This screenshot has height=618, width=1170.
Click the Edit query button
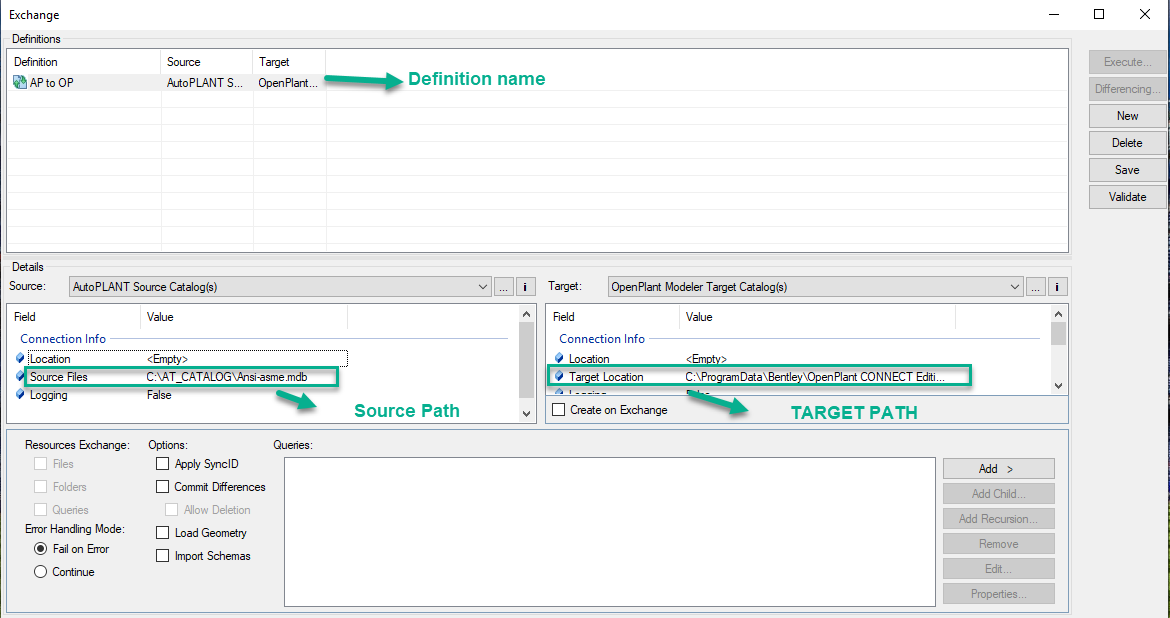(x=998, y=569)
